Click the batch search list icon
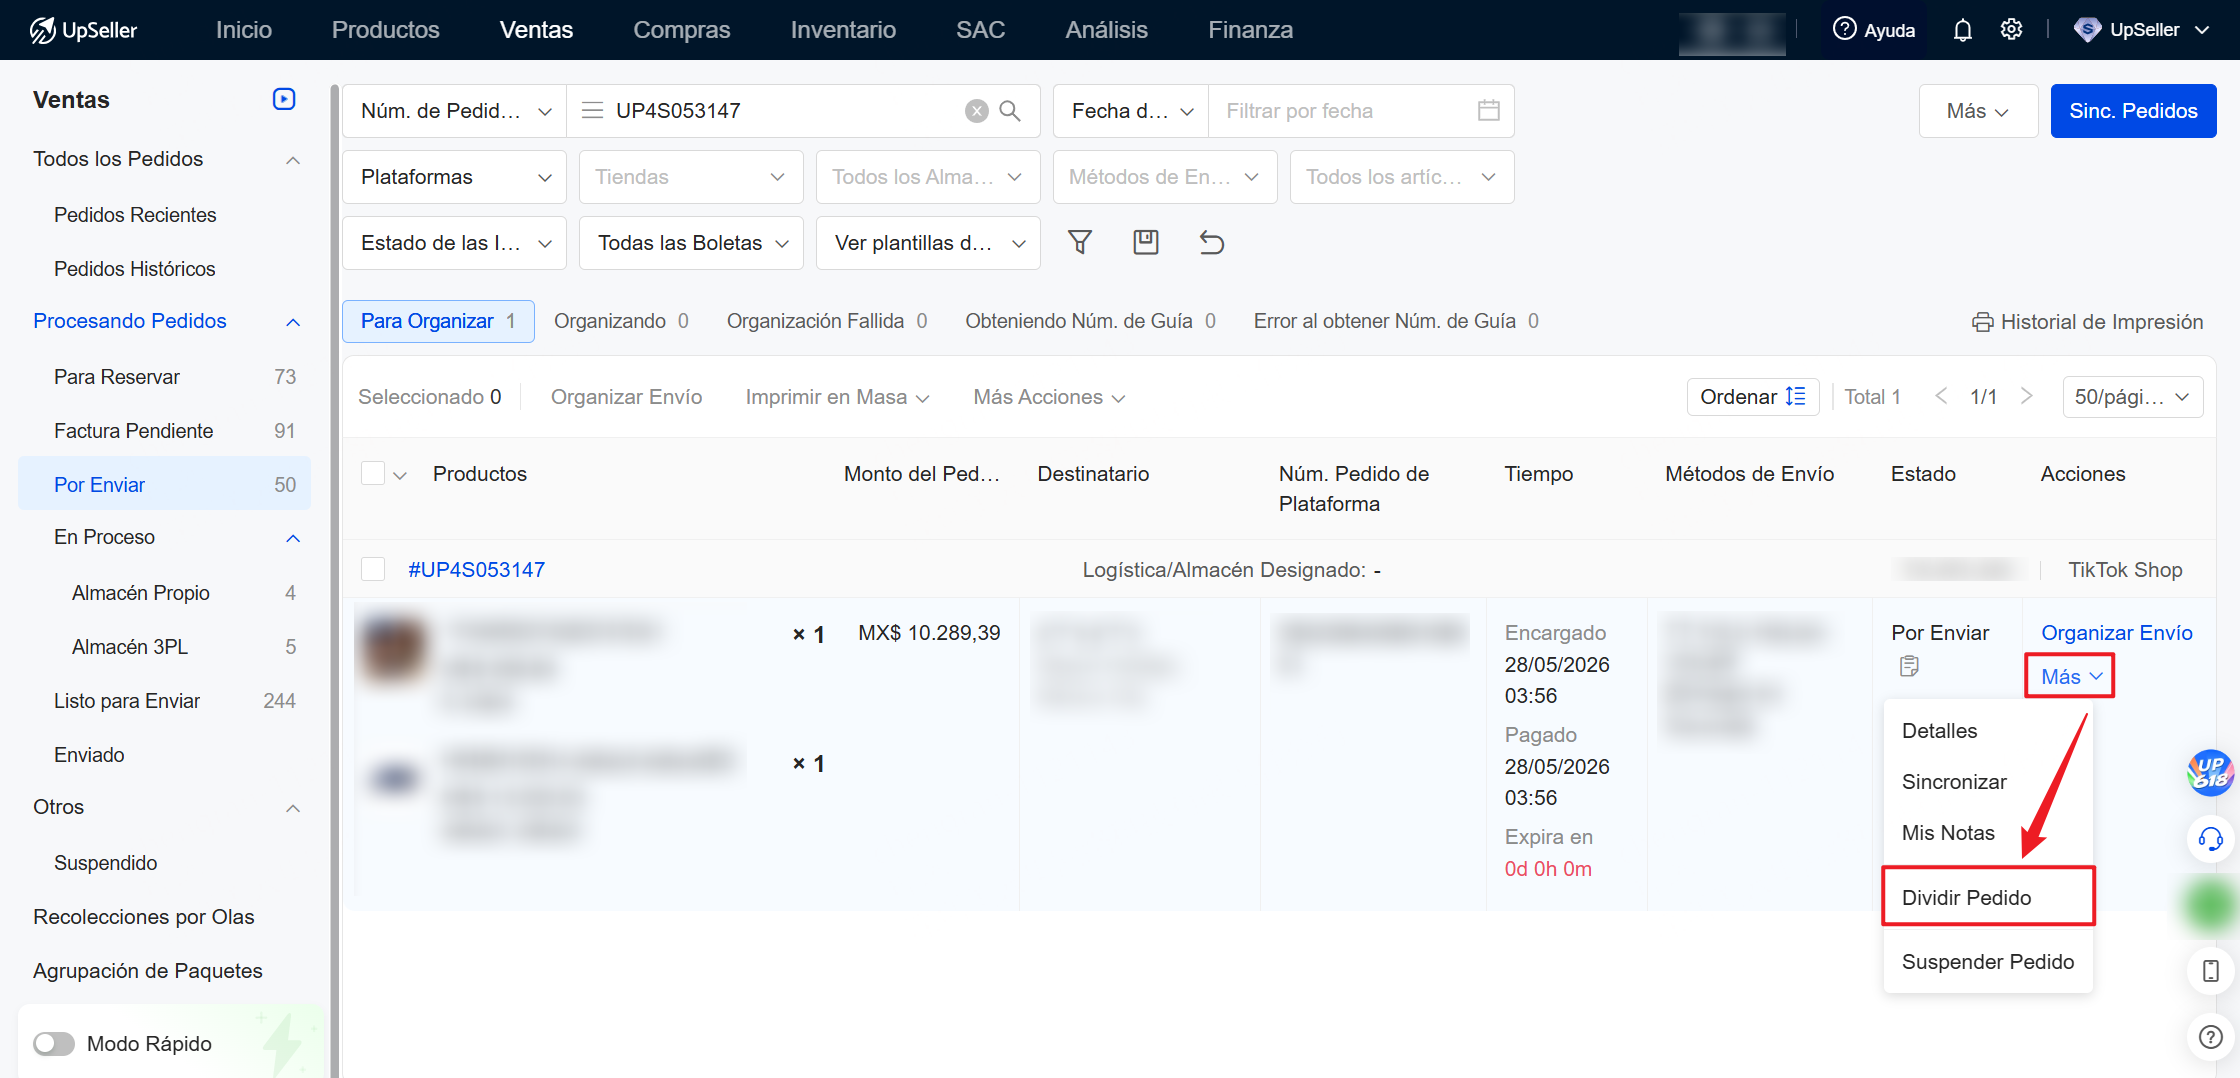The height and width of the screenshot is (1078, 2240). [592, 111]
